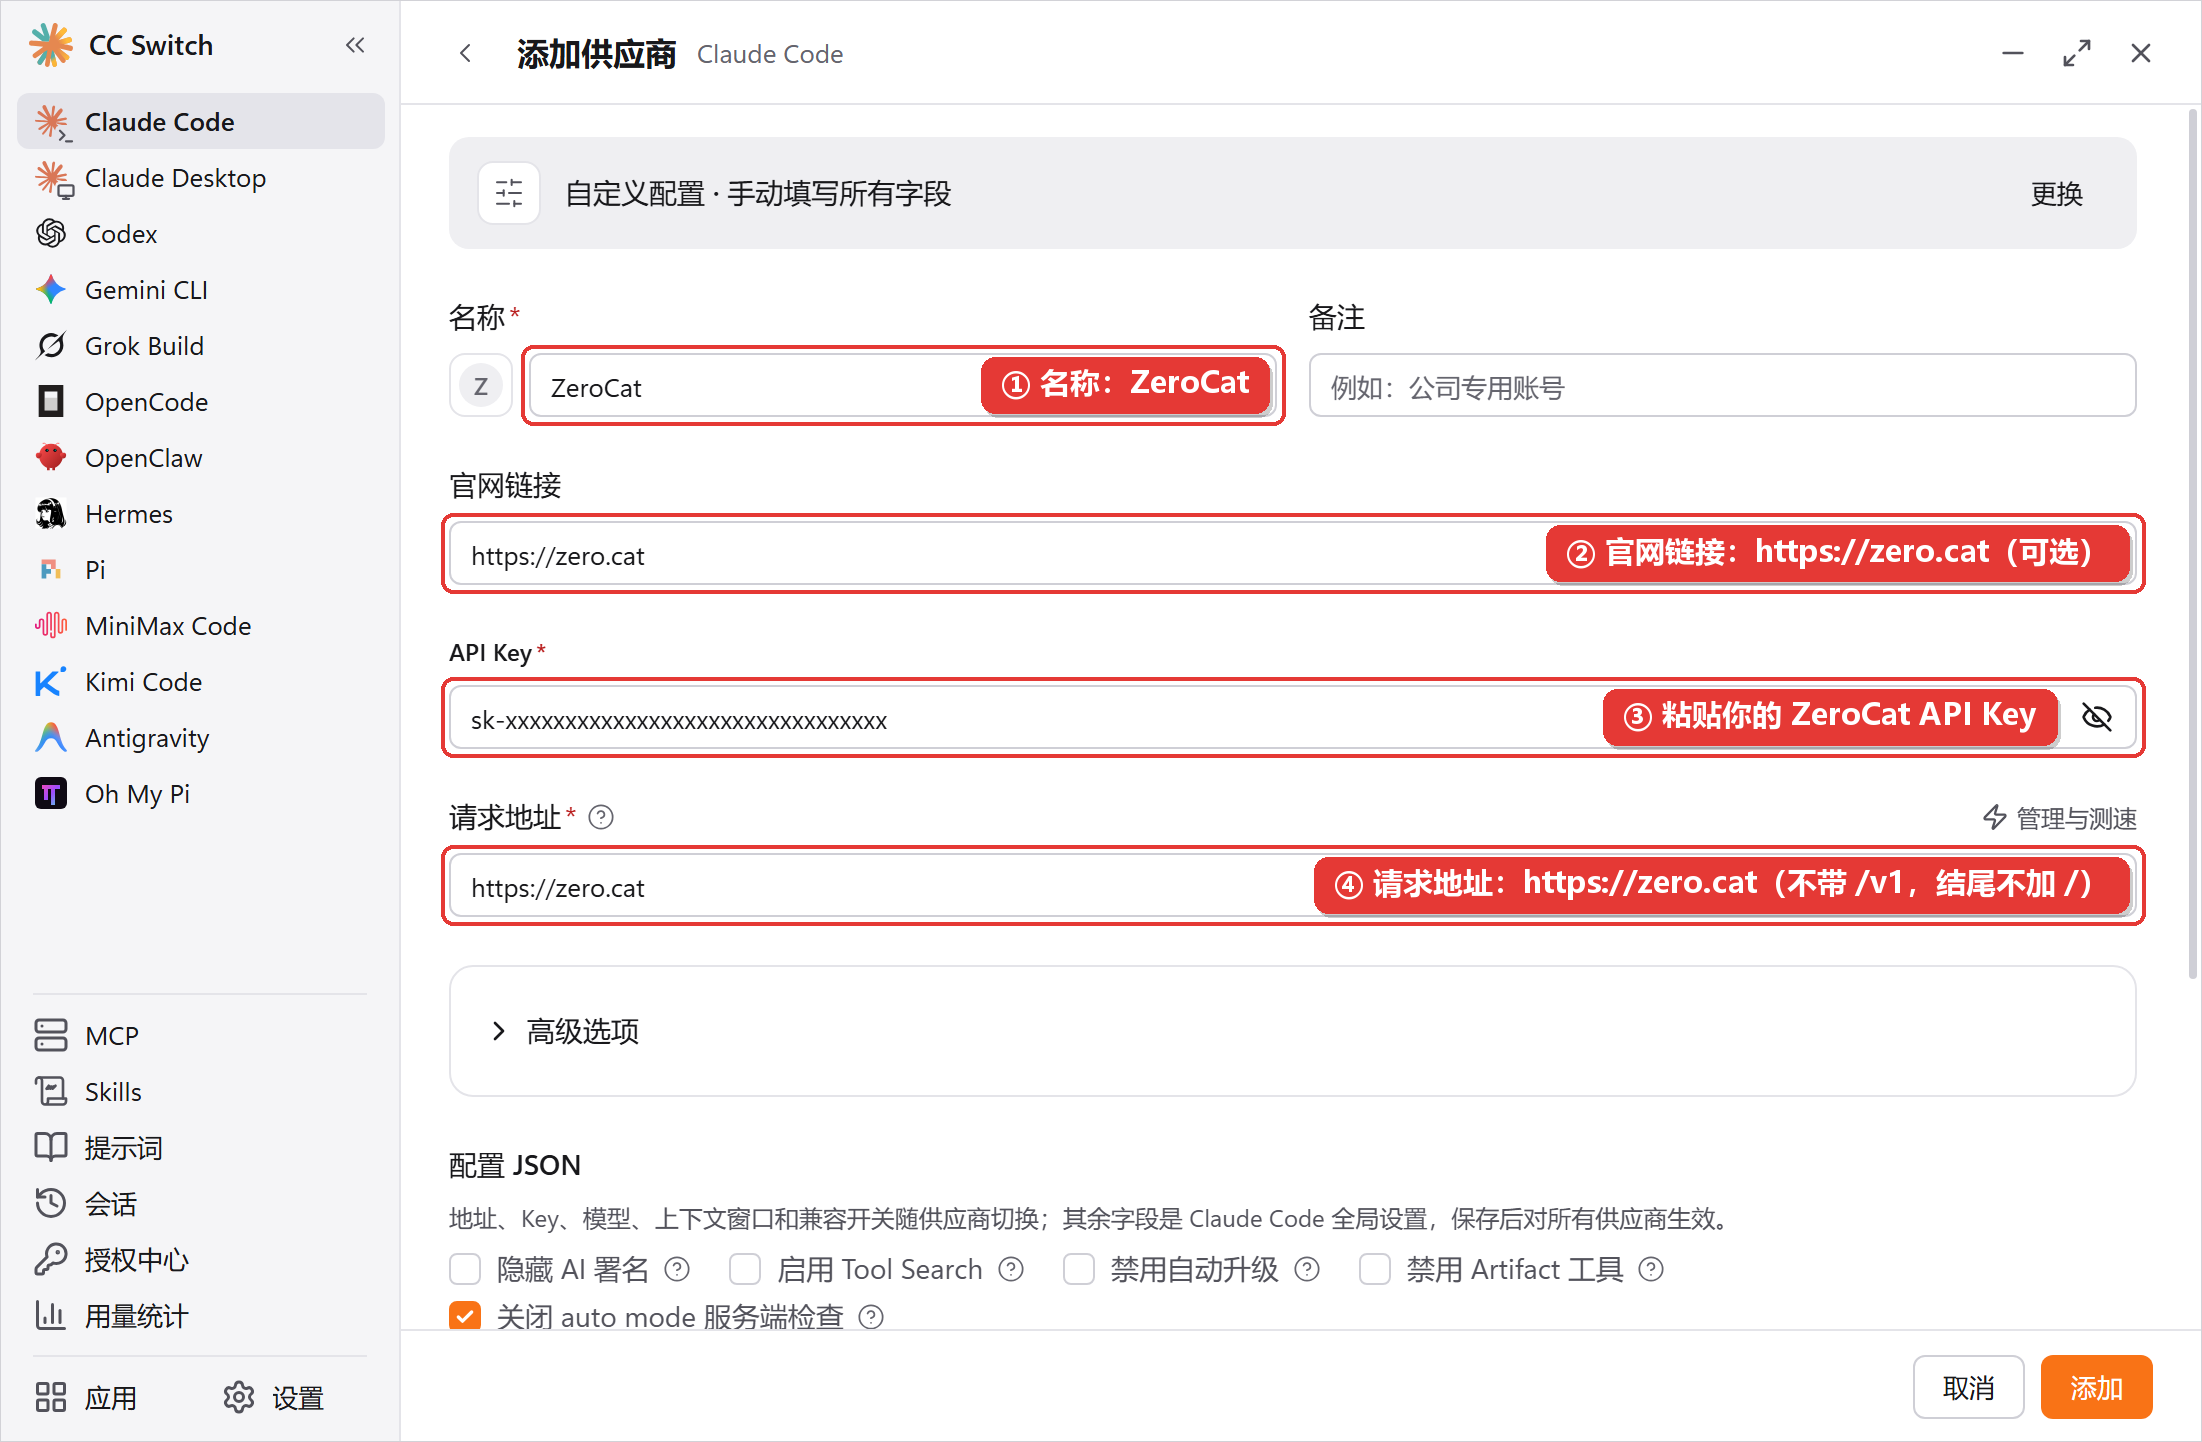The image size is (2202, 1442).
Task: Select OpenClaw in the sidebar
Action: coord(201,458)
